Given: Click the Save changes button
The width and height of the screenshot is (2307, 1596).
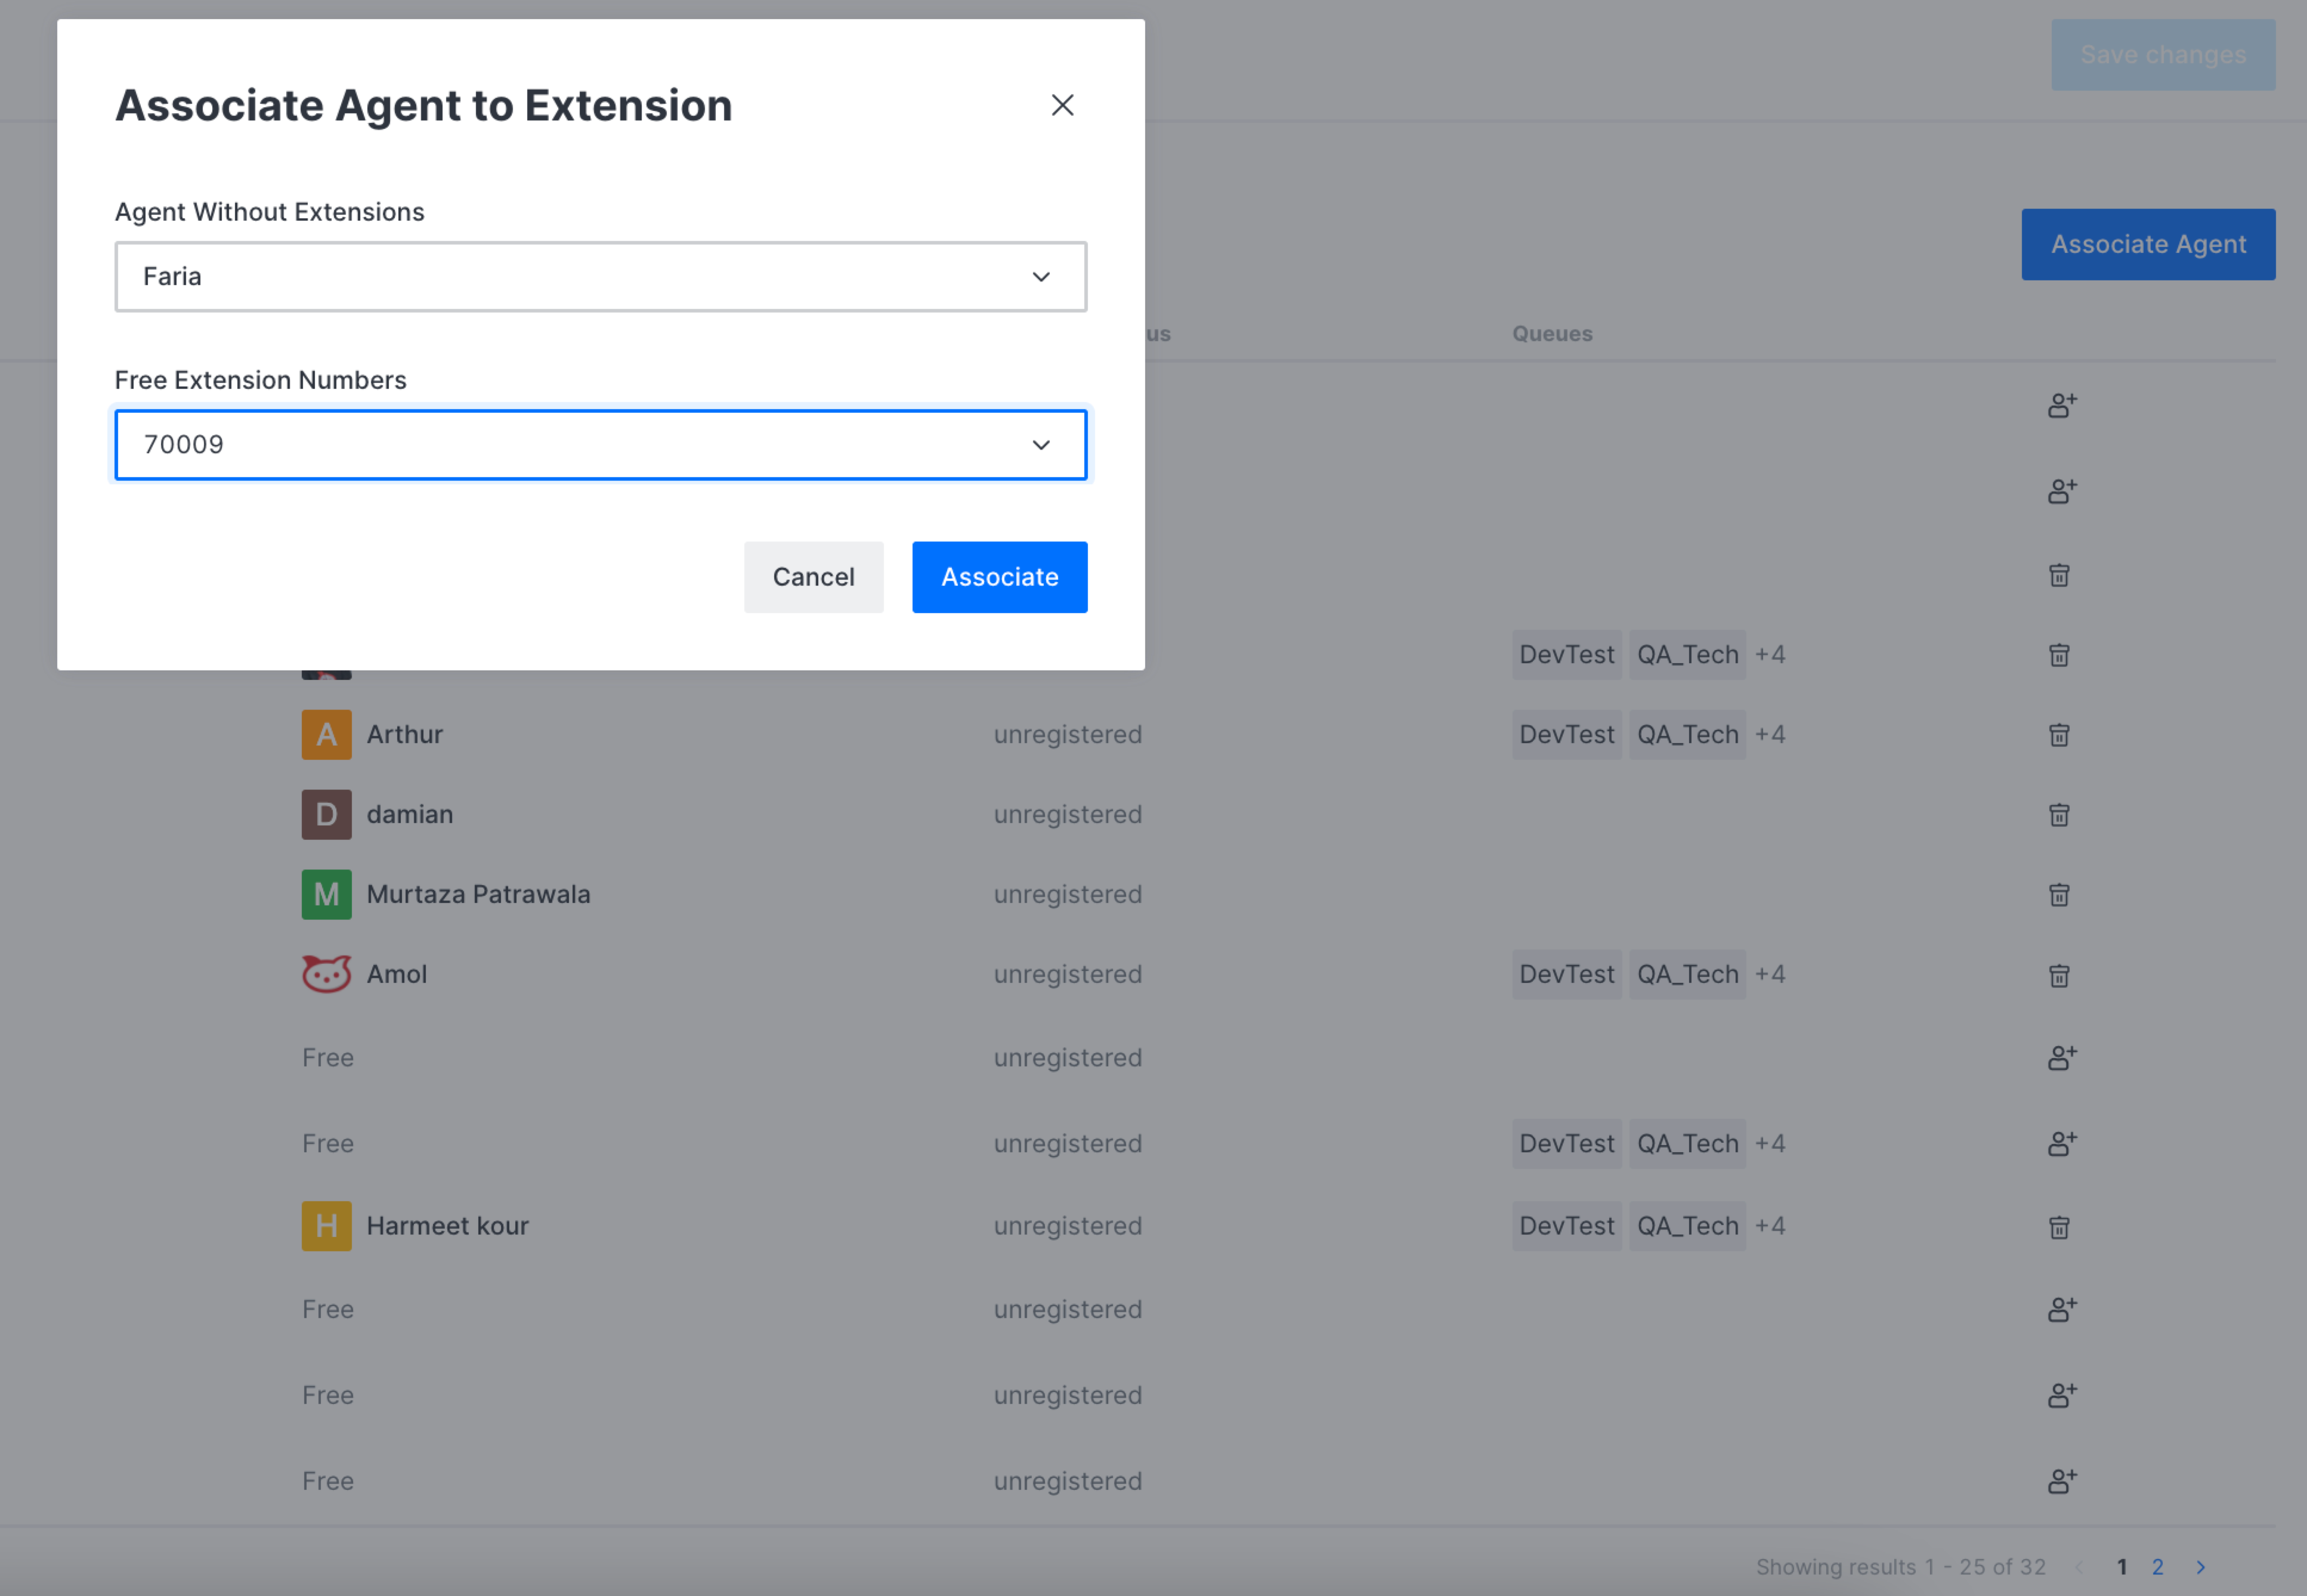Looking at the screenshot, I should 2162,55.
